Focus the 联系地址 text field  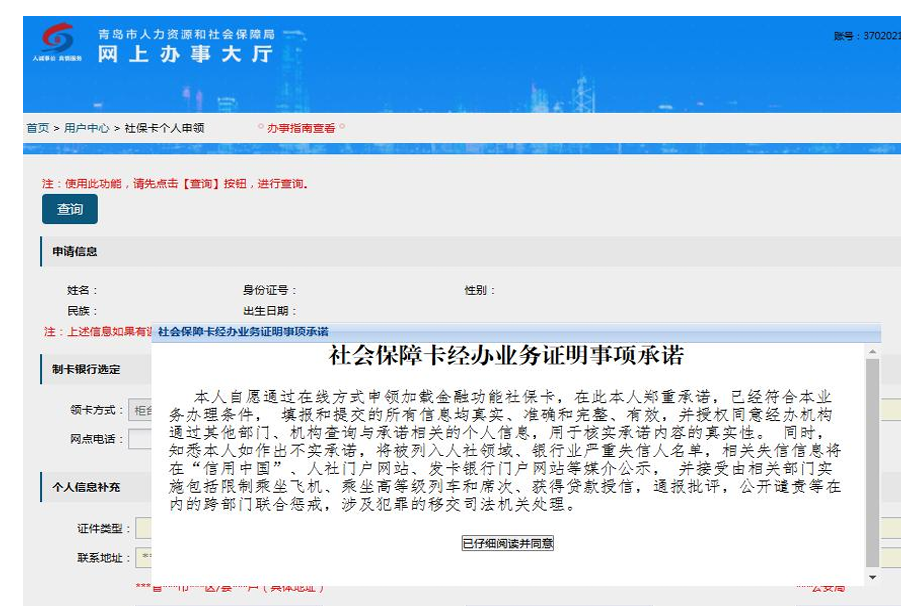[143, 557]
